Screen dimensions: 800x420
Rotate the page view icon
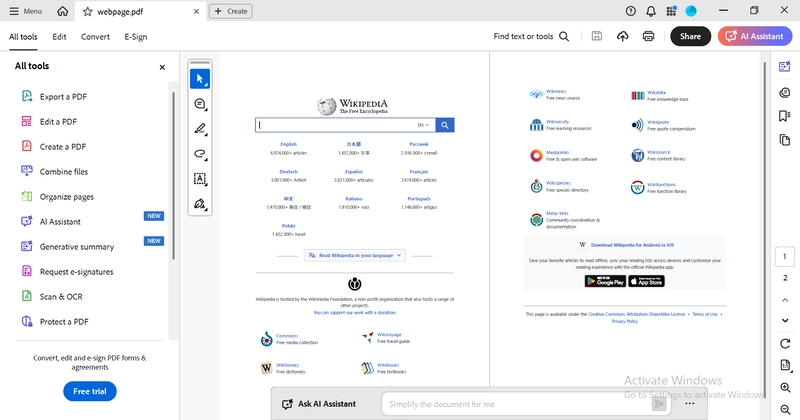click(x=785, y=343)
